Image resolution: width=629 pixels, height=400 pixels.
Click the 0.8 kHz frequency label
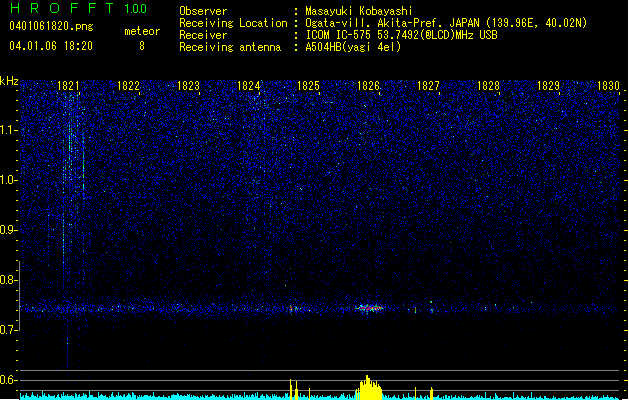click(8, 280)
